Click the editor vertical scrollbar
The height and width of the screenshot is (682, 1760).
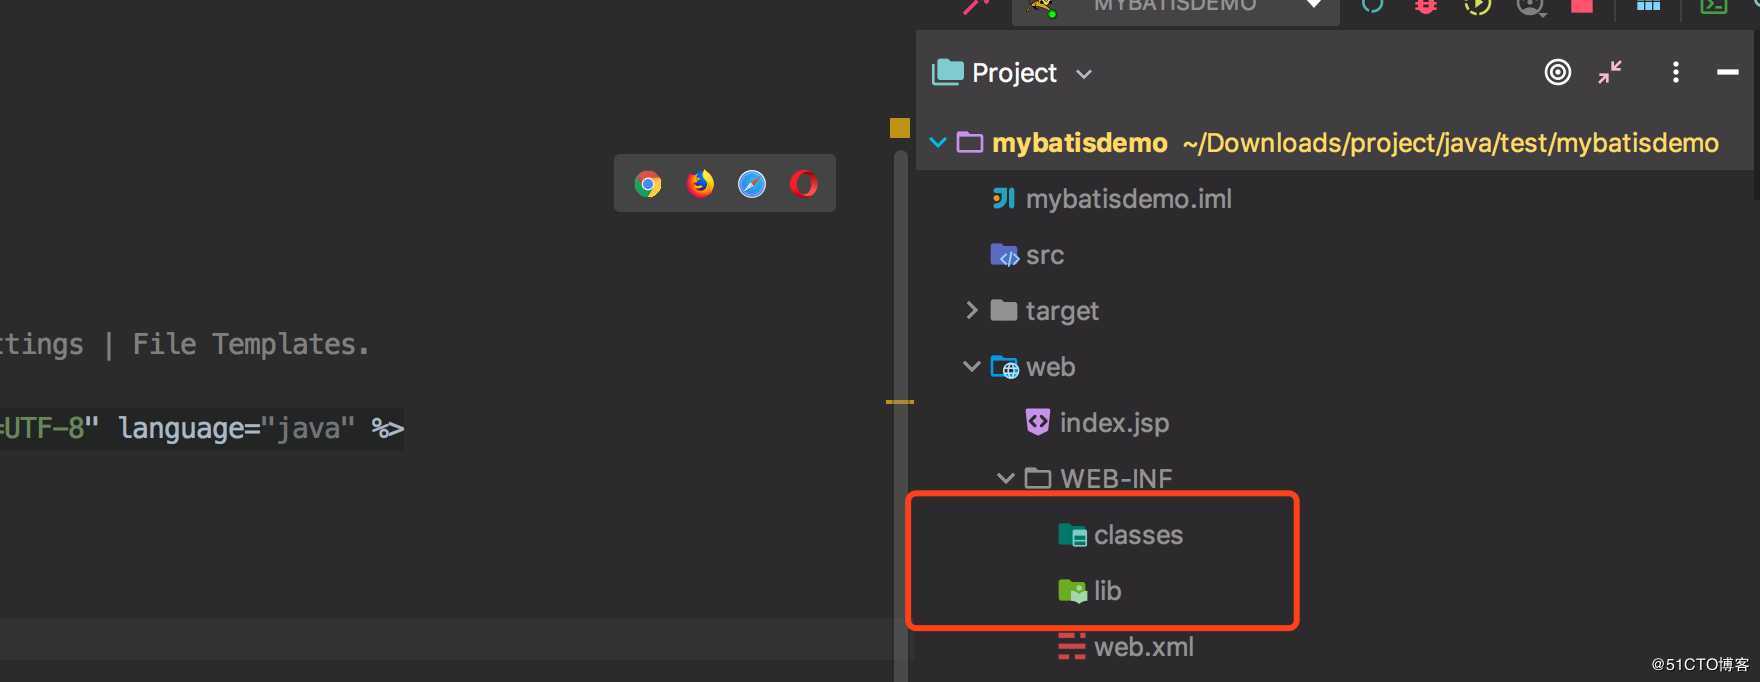coord(901,415)
